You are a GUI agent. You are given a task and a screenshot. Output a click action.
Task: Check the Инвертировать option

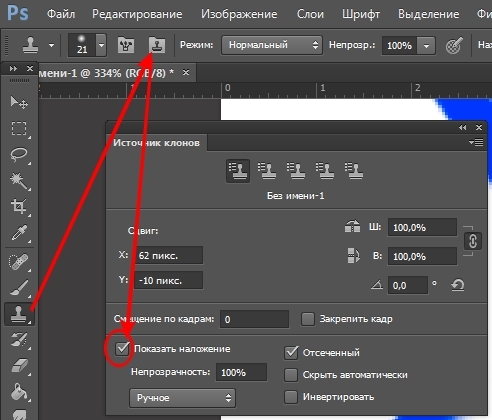click(x=291, y=397)
